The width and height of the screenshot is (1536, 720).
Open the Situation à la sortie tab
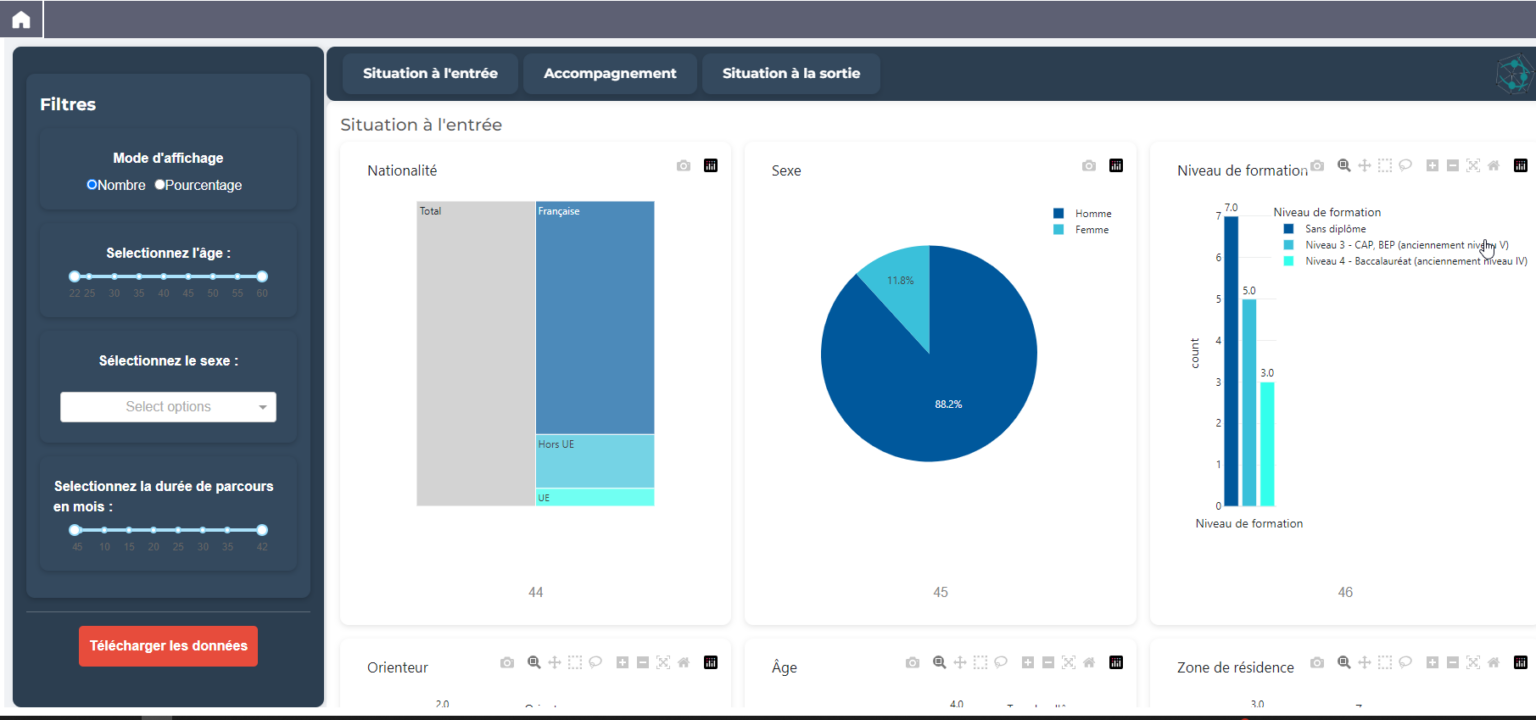791,74
